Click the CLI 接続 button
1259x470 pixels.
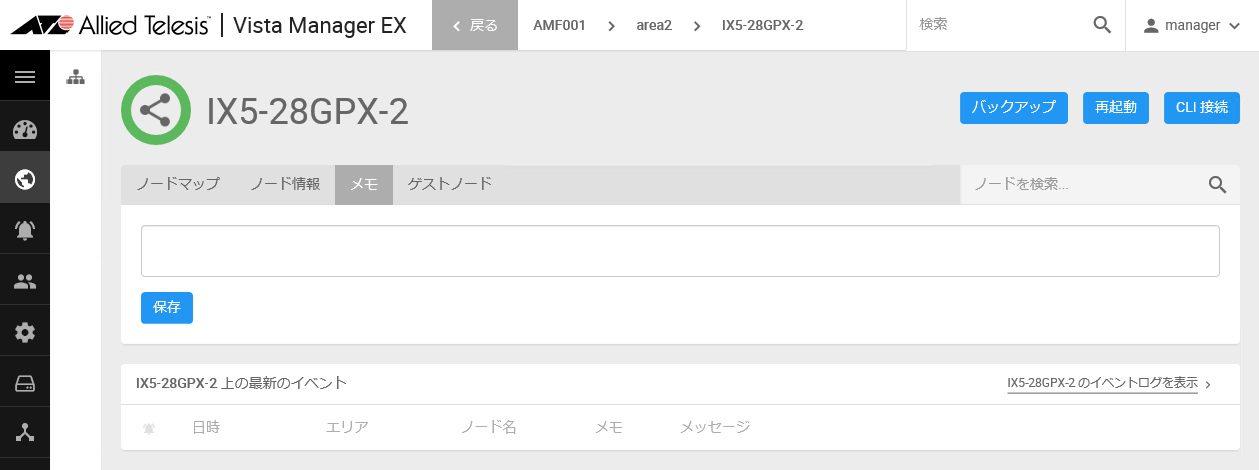[x=1201, y=108]
